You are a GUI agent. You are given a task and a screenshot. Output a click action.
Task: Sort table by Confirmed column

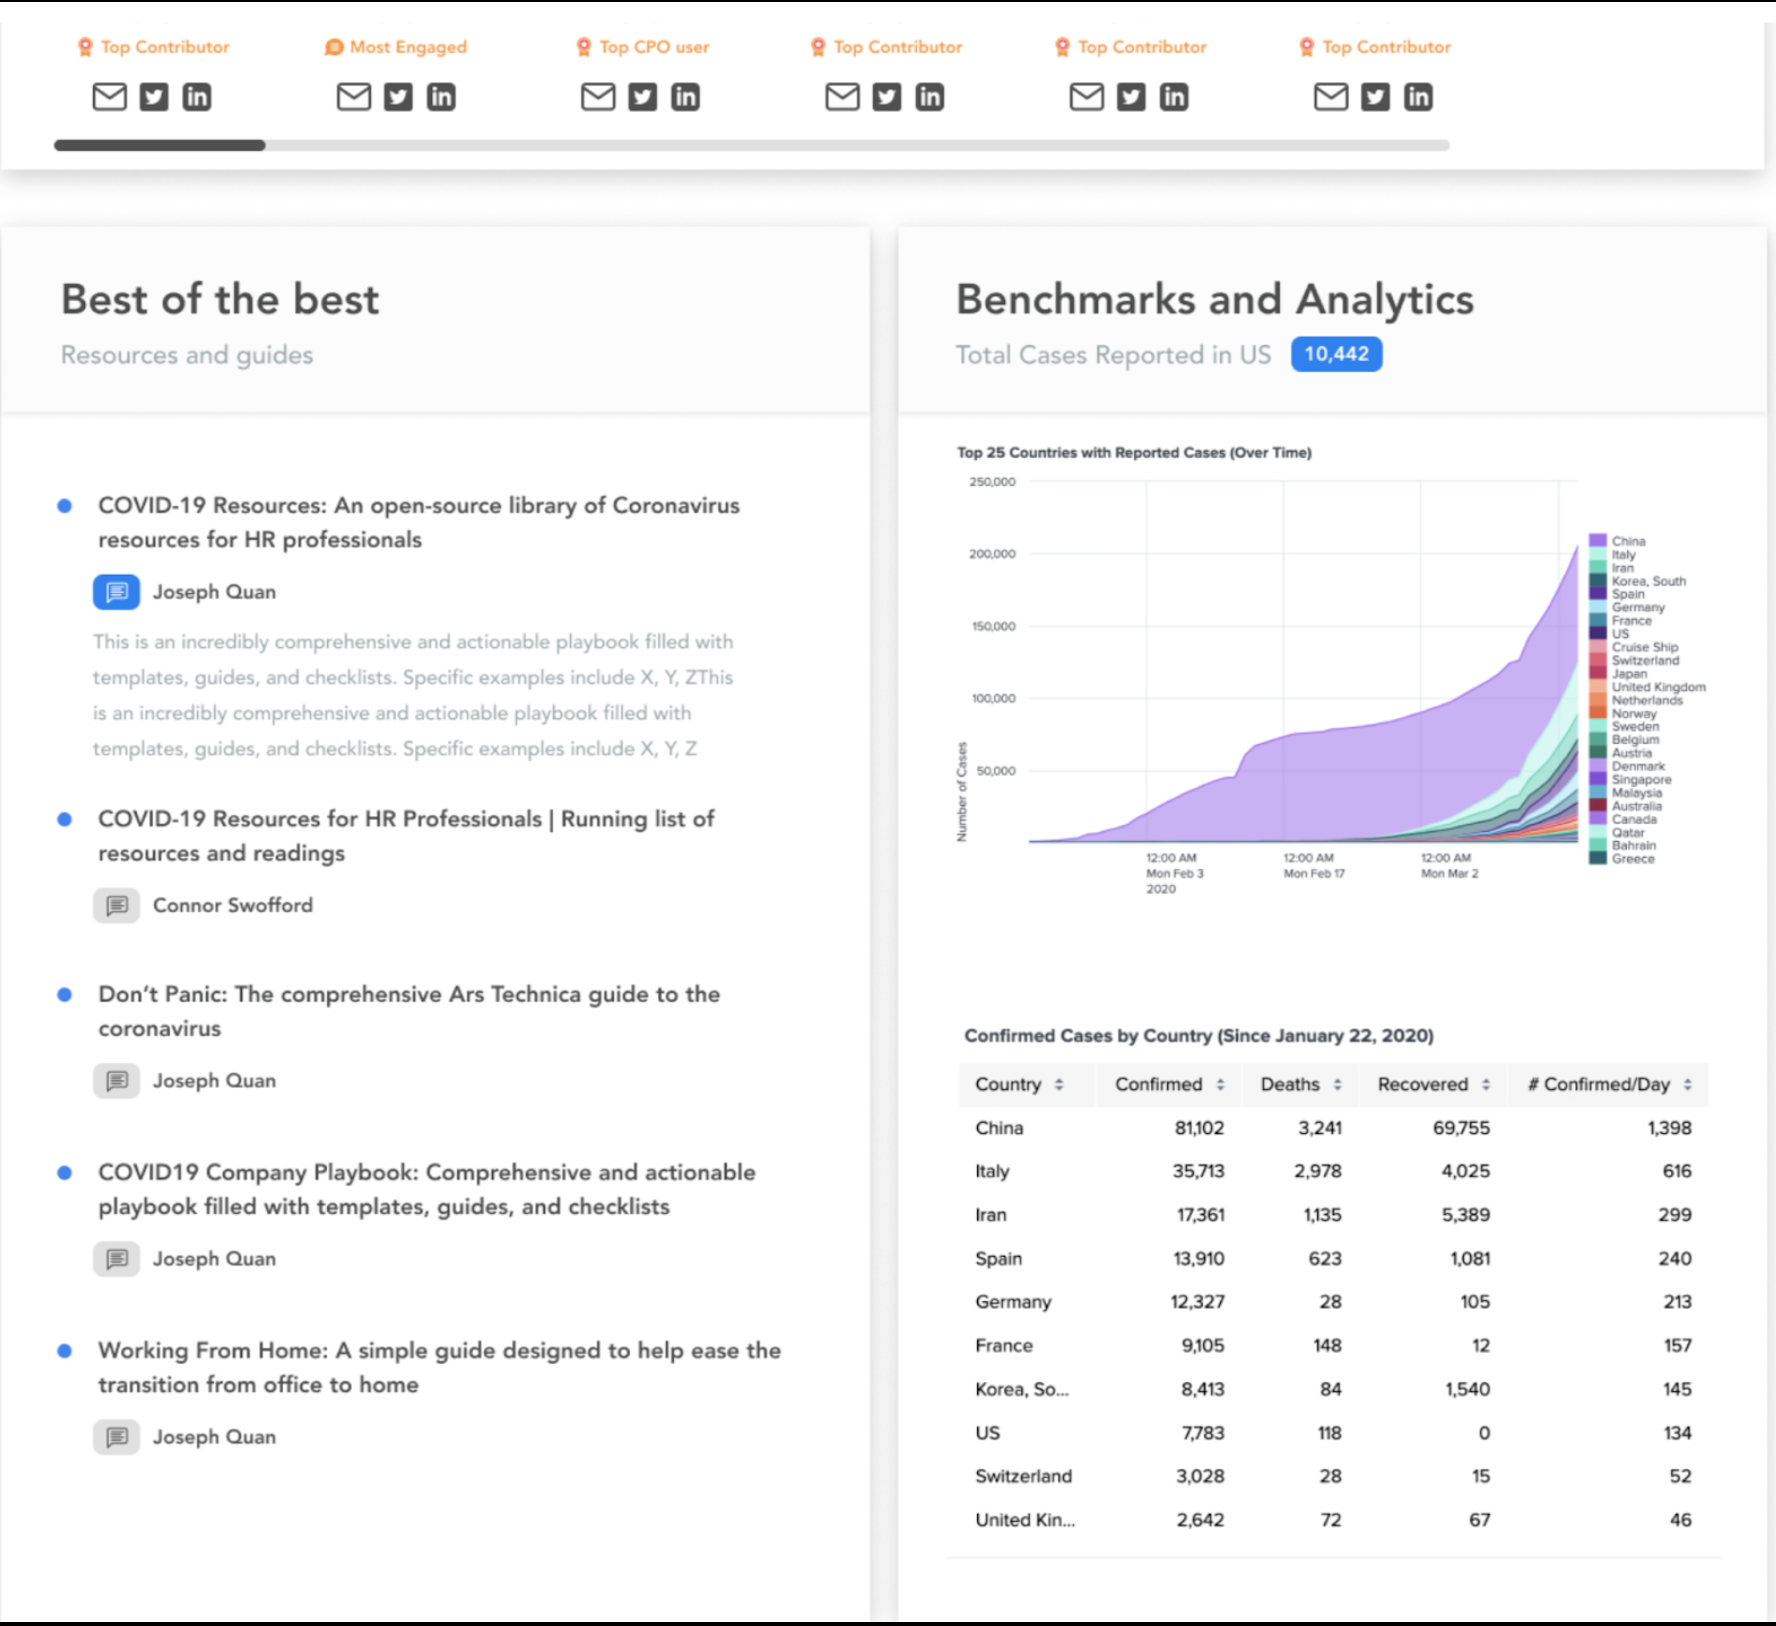click(x=1219, y=1085)
